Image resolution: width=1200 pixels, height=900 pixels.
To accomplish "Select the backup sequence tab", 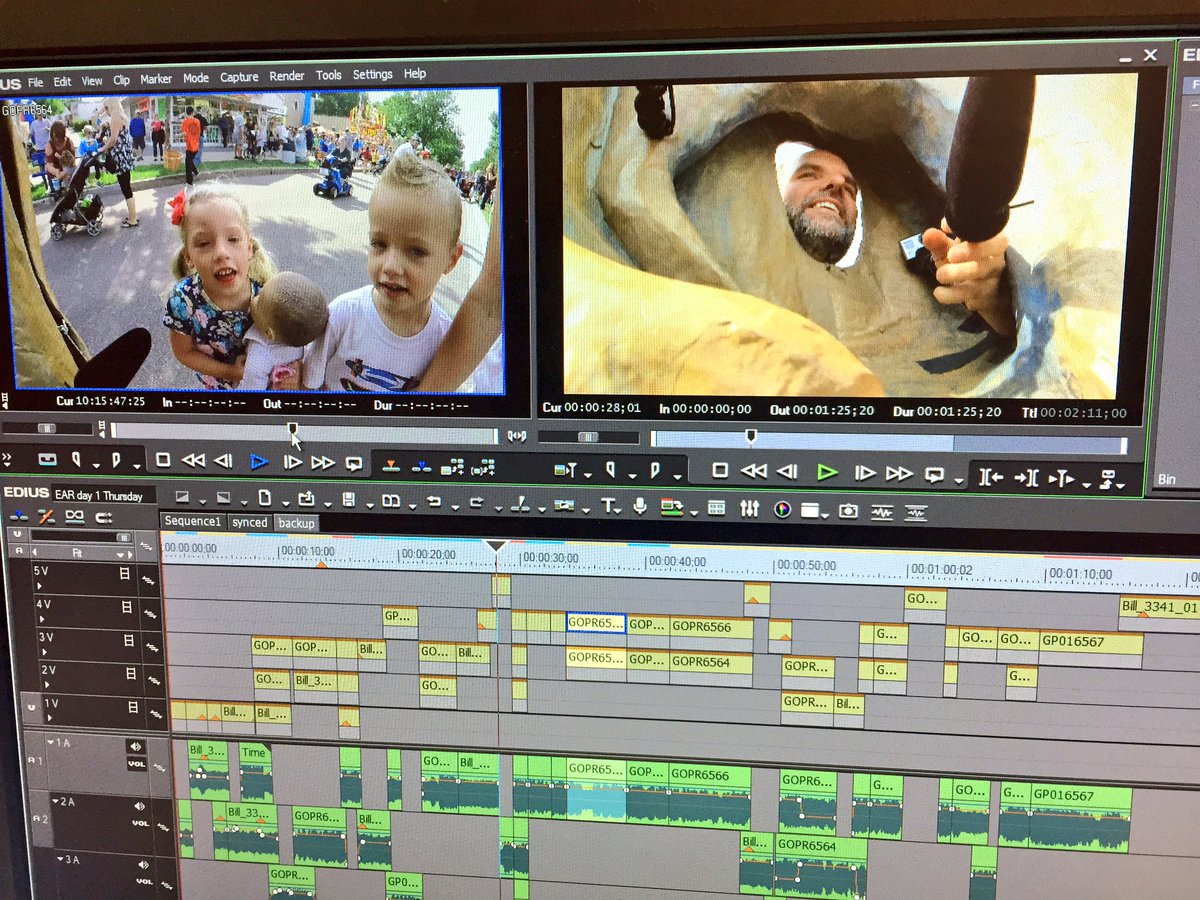I will (296, 524).
